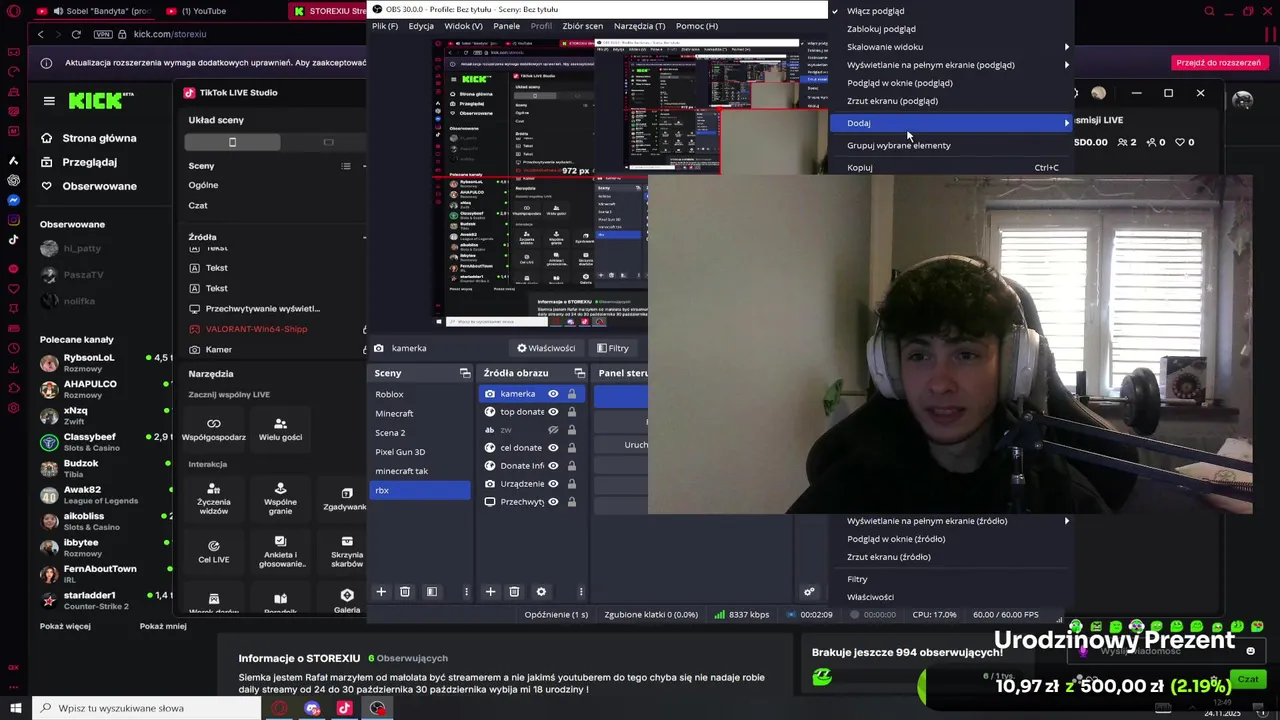1280x720 pixels.
Task: Click the add source plus icon in Źródła obrazu
Action: 490,592
